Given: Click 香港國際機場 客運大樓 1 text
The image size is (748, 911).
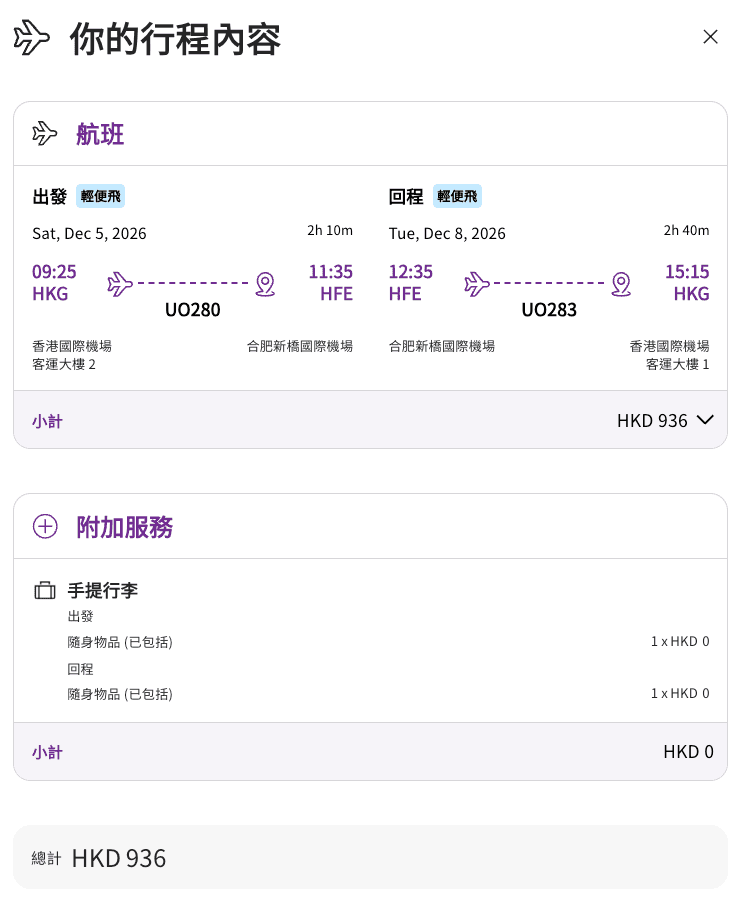Looking at the screenshot, I should [x=670, y=355].
